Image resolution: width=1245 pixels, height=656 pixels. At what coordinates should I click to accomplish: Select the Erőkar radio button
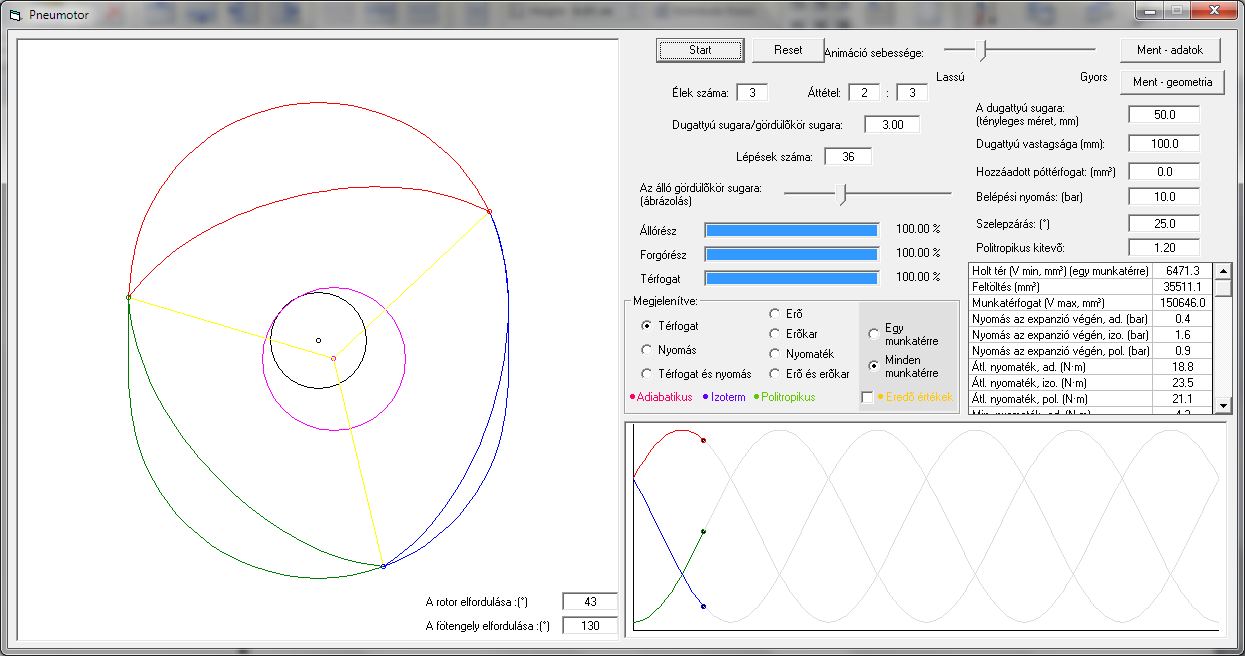774,334
